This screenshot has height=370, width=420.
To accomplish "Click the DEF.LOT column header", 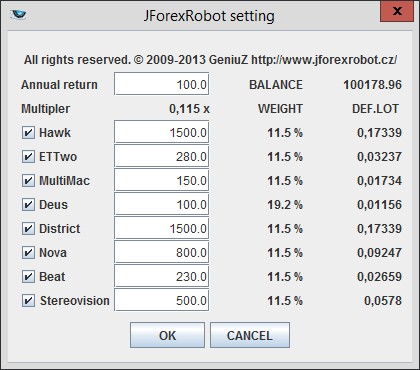I will coord(375,109).
